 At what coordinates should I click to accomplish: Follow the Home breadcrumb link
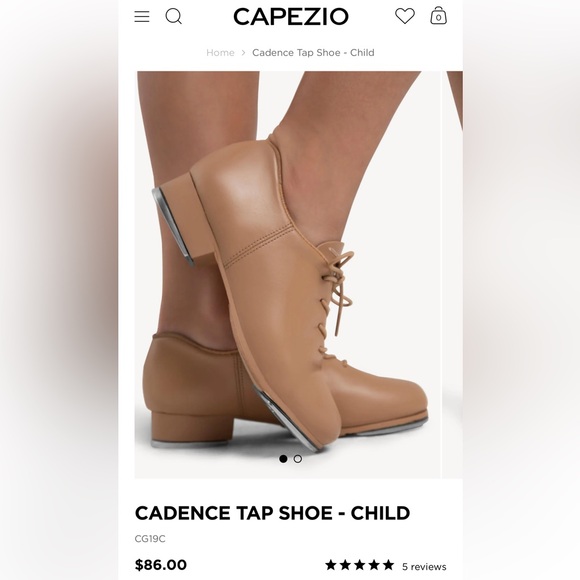pyautogui.click(x=220, y=53)
